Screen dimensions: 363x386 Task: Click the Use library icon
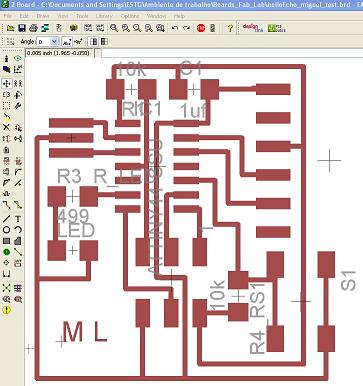(x=73, y=28)
